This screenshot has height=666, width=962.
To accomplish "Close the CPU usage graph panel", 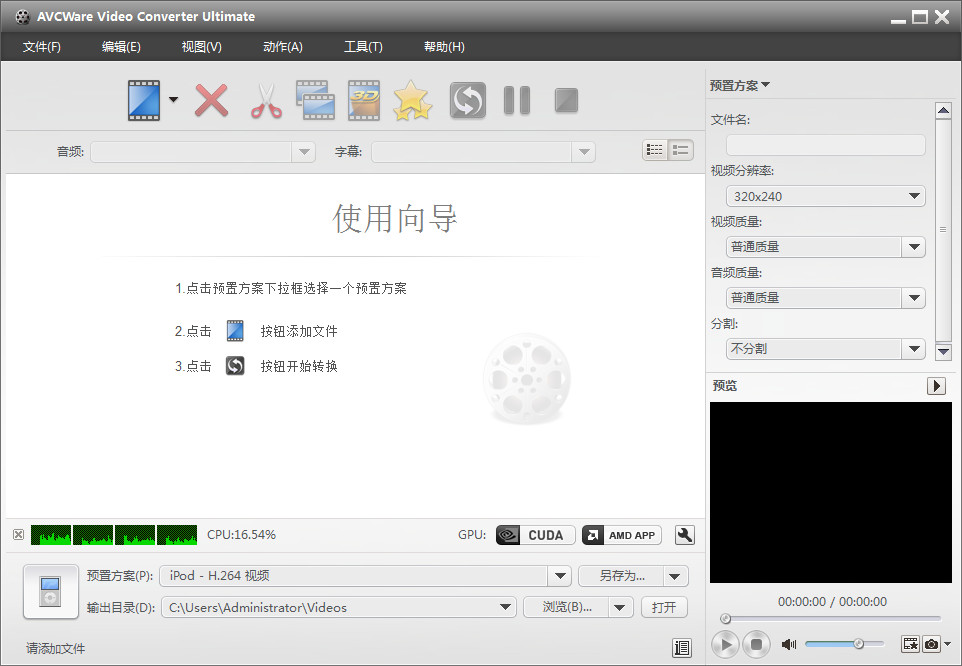I will (x=18, y=535).
